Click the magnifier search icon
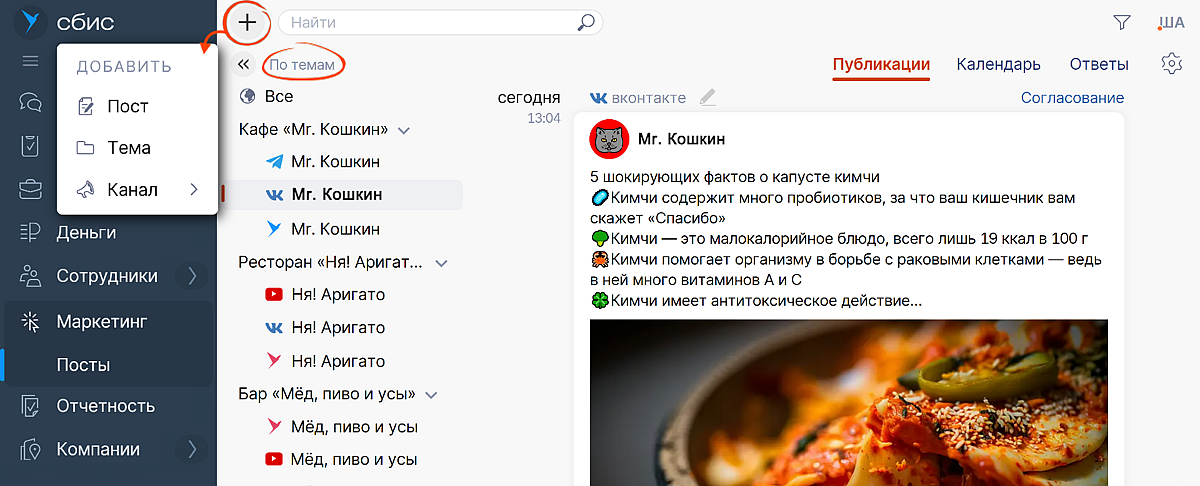This screenshot has height=486, width=1200. coord(587,22)
